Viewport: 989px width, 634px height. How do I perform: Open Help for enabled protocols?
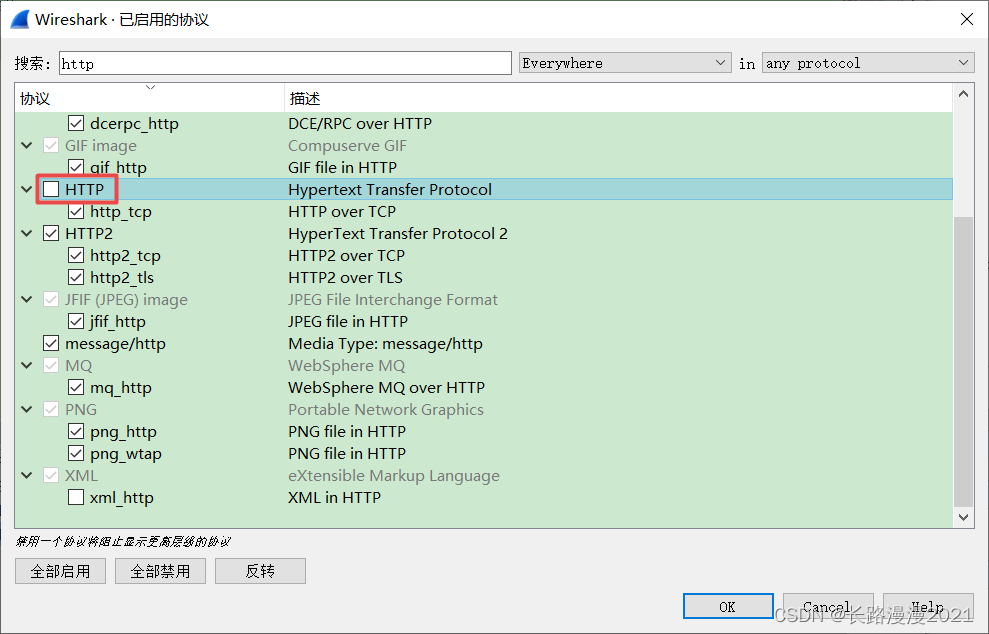[x=928, y=606]
